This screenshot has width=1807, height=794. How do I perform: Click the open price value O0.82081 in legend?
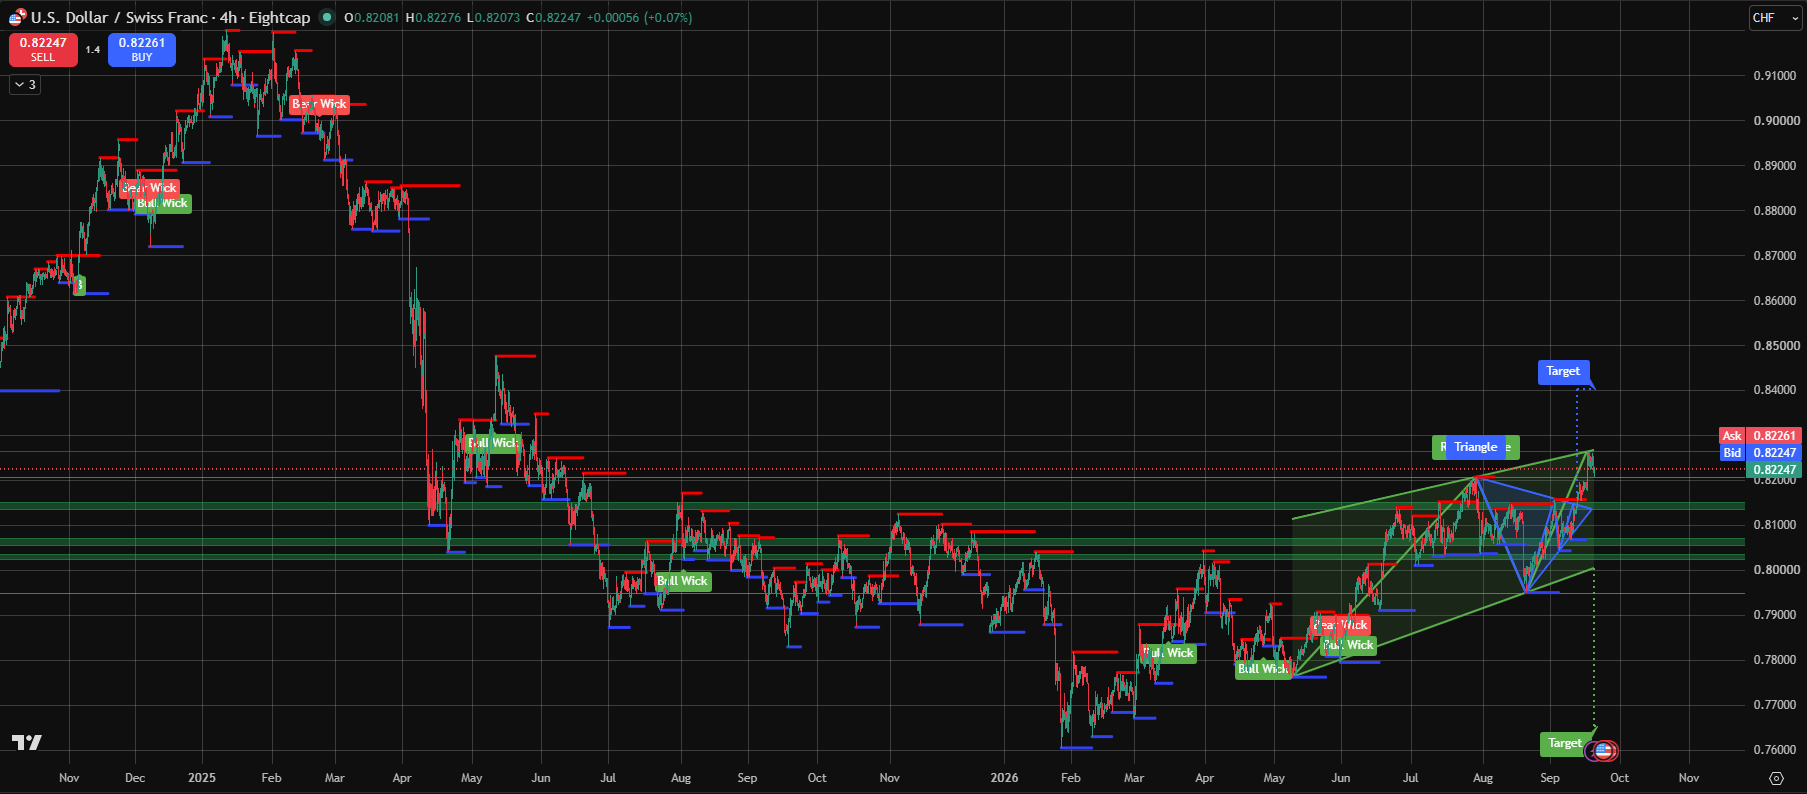pos(372,18)
